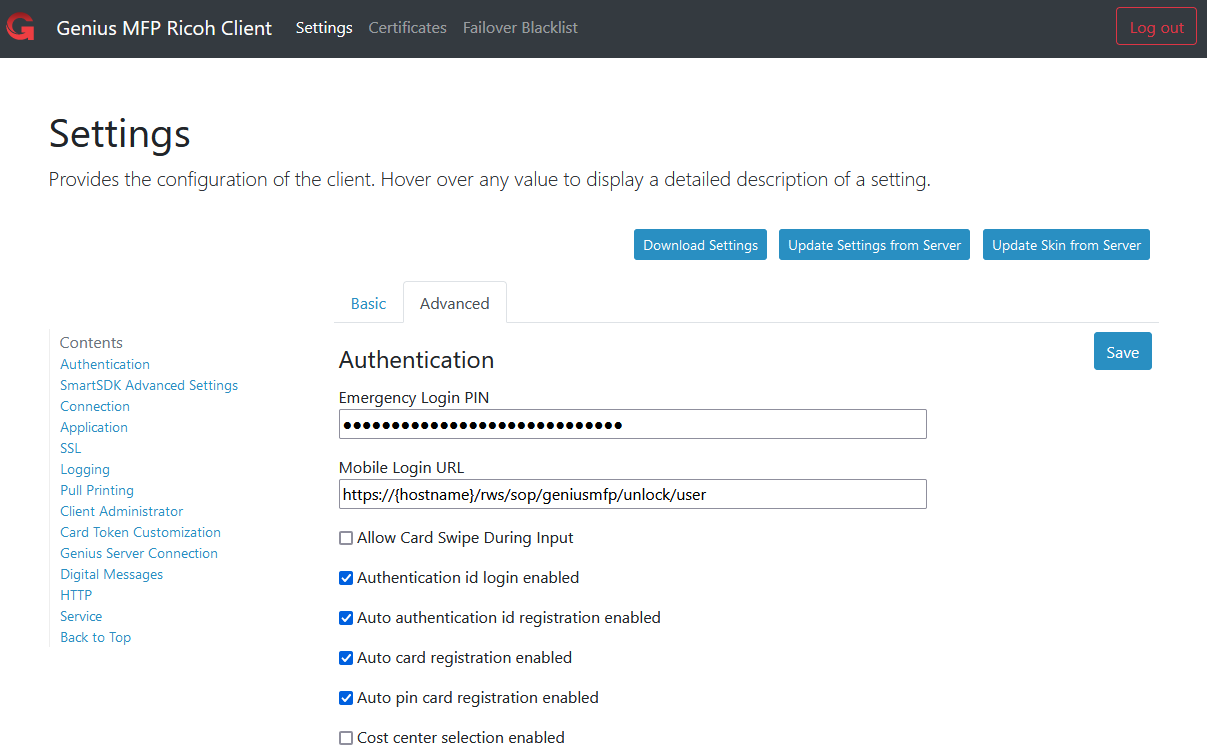The width and height of the screenshot is (1207, 752).
Task: Click Back to Top link
Action: pyautogui.click(x=96, y=637)
